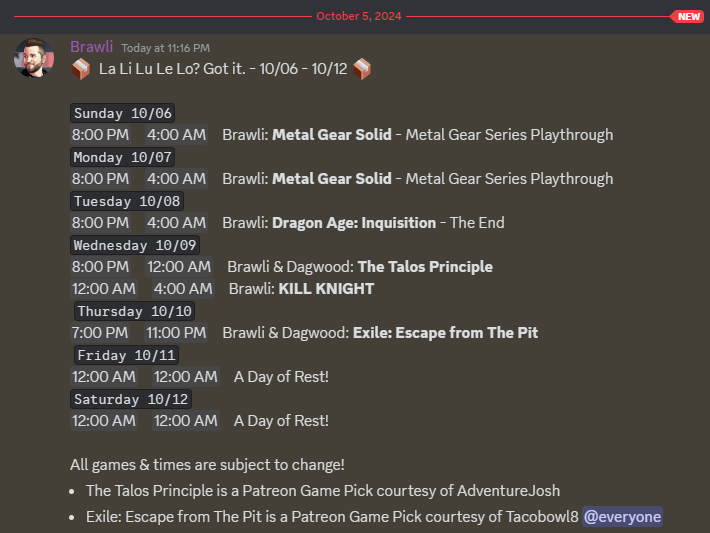Click Friday's A Day of Rest! text
Screen dimensions: 710x533
coord(281,377)
